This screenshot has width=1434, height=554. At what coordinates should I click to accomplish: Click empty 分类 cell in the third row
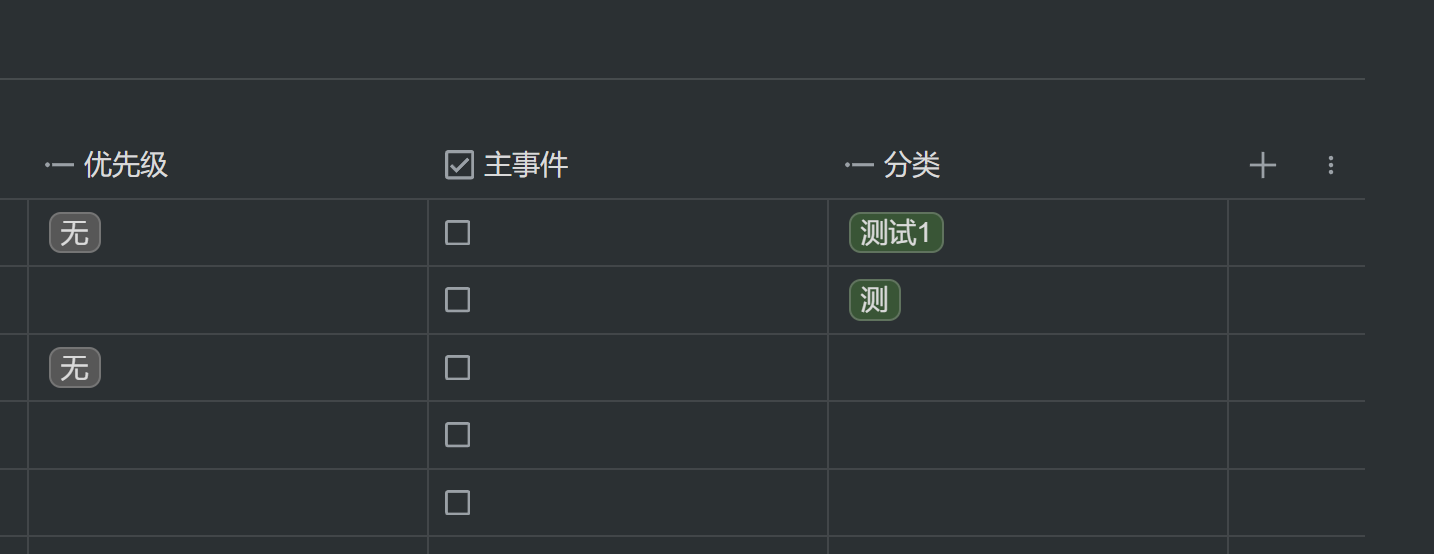point(1028,368)
